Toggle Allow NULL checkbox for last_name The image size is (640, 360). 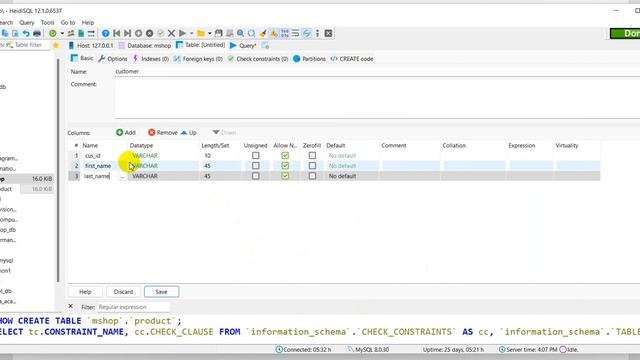pos(285,176)
